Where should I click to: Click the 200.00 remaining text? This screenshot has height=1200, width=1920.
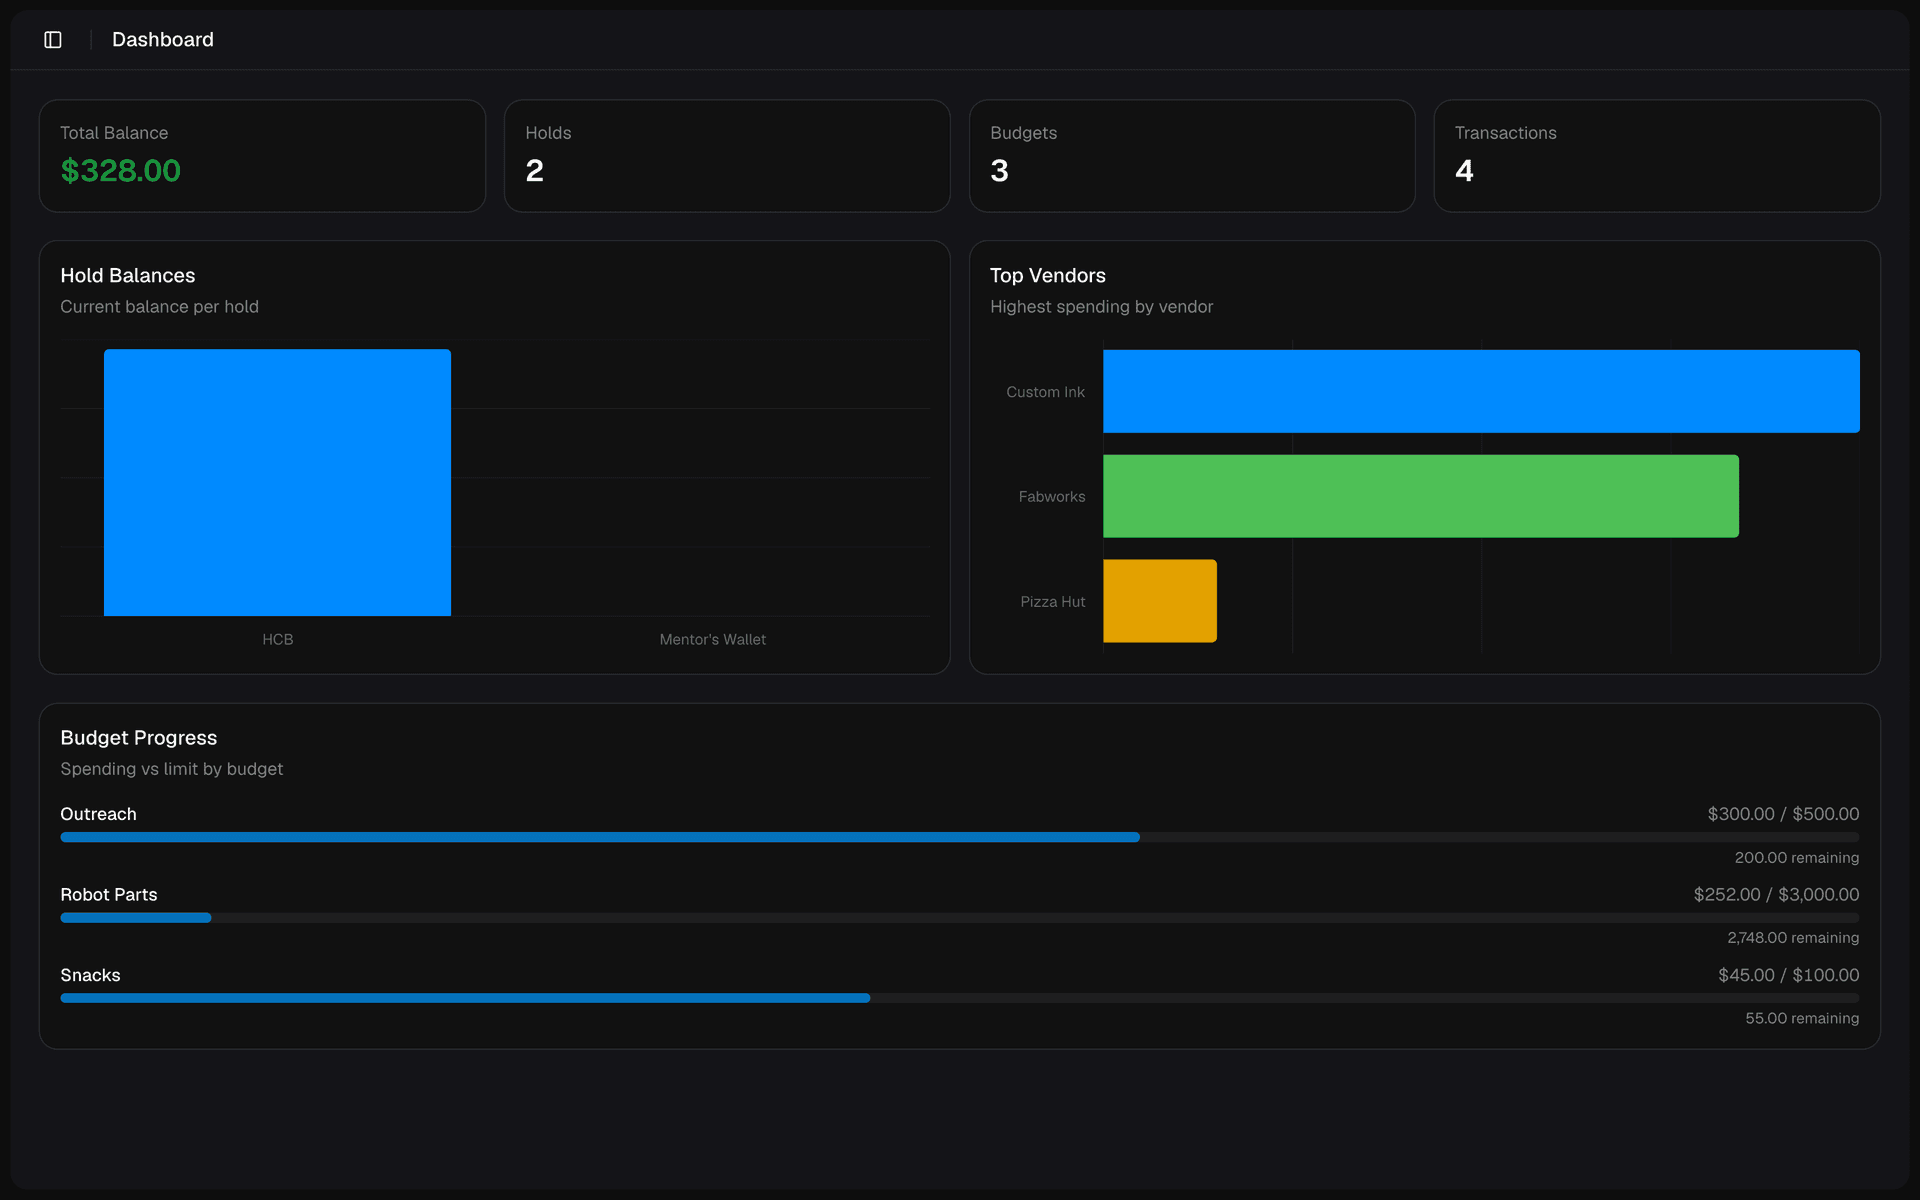[1797, 858]
